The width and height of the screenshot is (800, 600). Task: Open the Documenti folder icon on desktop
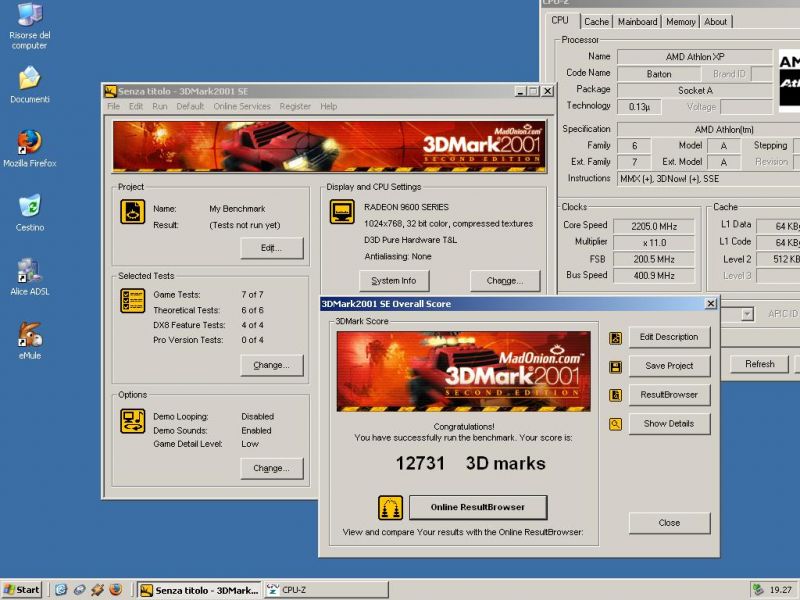coord(30,85)
